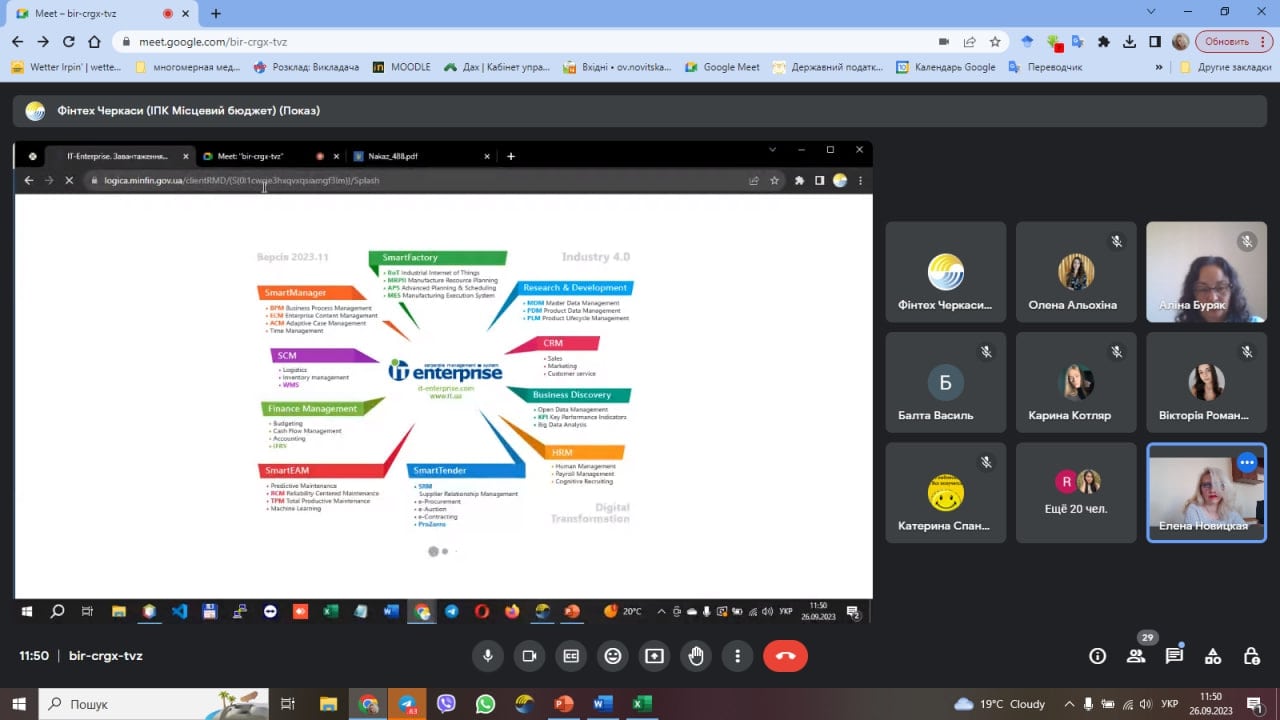
Task: Open Chrome tab search chevron
Action: coord(1151,12)
